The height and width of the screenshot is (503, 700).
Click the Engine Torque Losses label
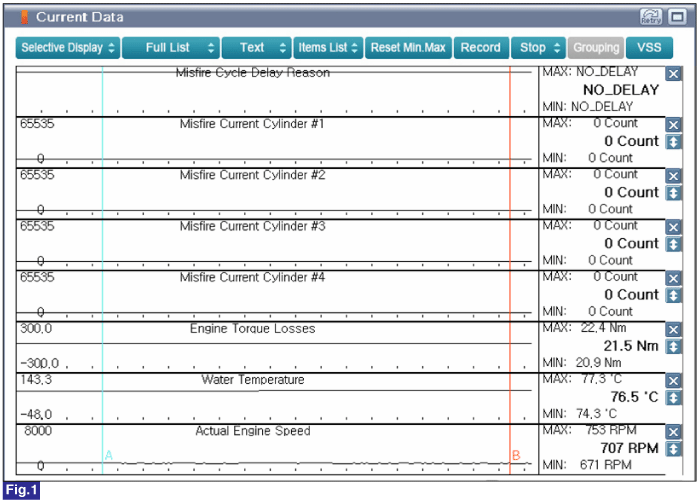click(253, 328)
